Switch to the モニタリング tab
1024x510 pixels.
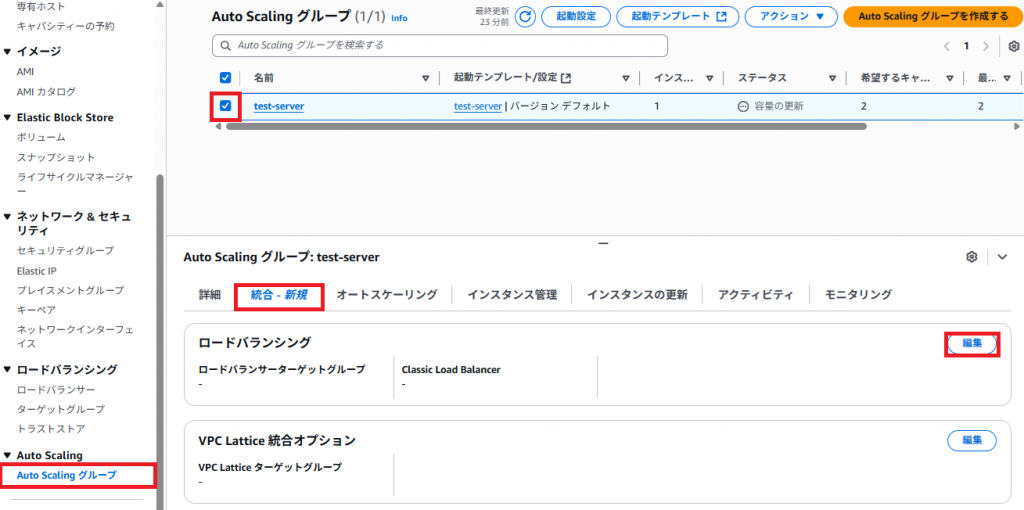[x=858, y=295]
